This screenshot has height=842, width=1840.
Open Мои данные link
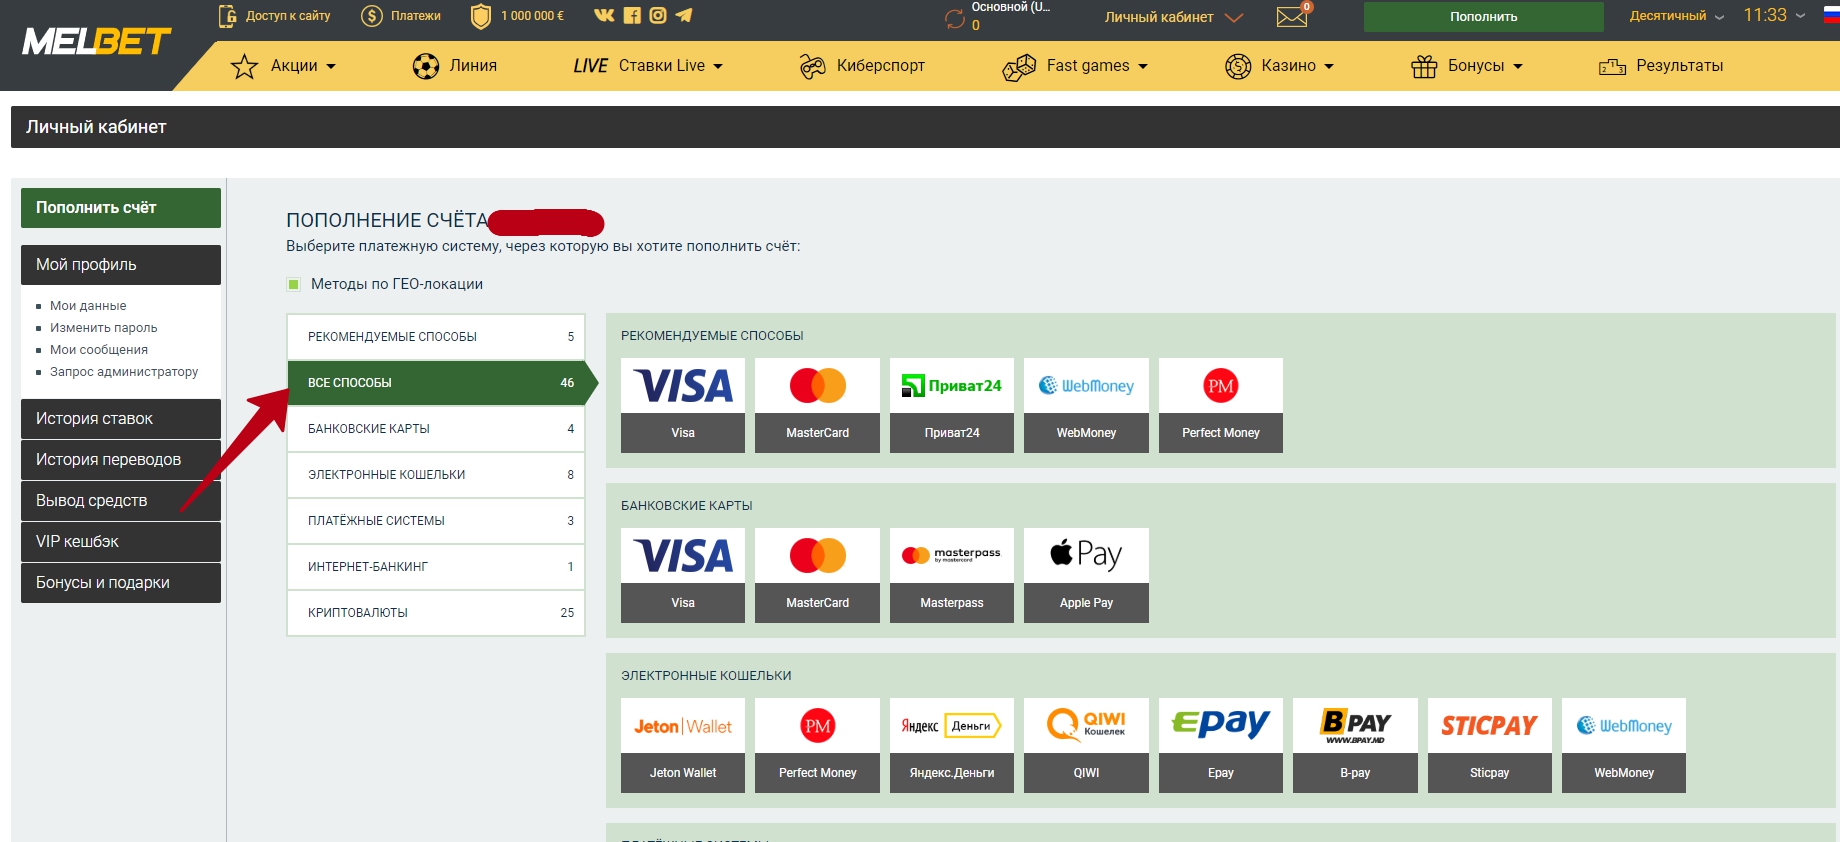pyautogui.click(x=88, y=306)
